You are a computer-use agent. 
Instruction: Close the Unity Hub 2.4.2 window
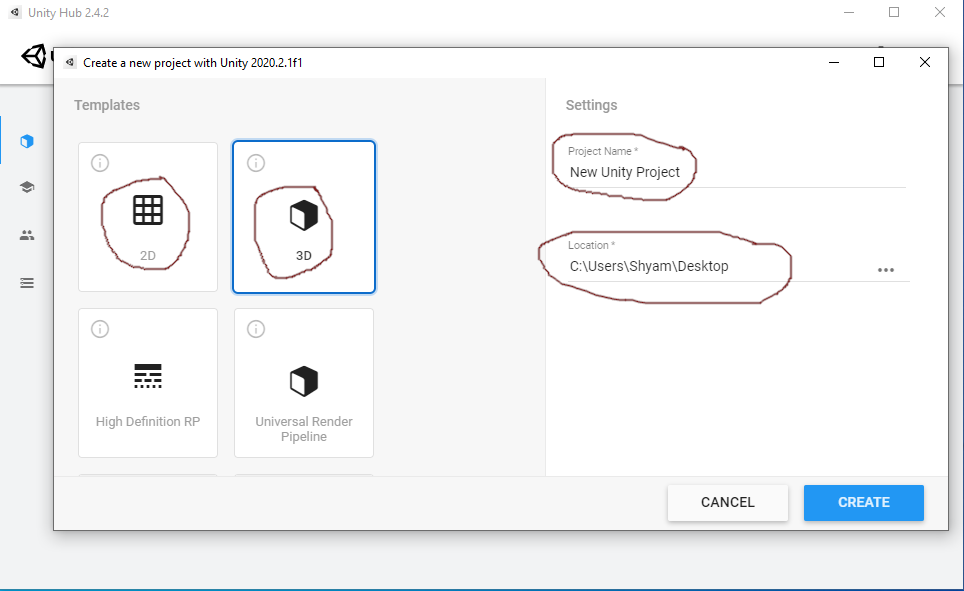pyautogui.click(x=939, y=12)
